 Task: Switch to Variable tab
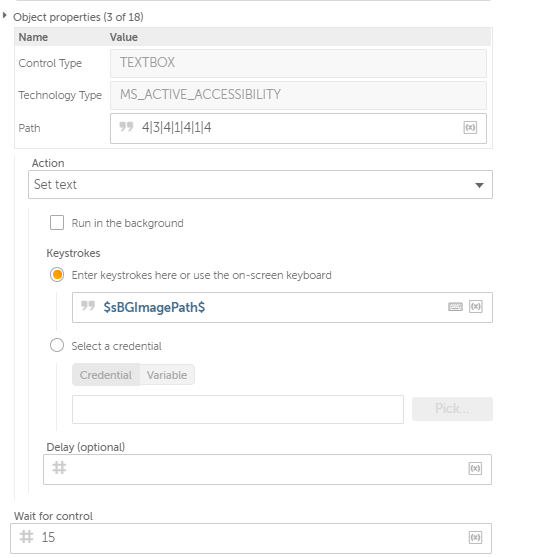pyautogui.click(x=167, y=375)
